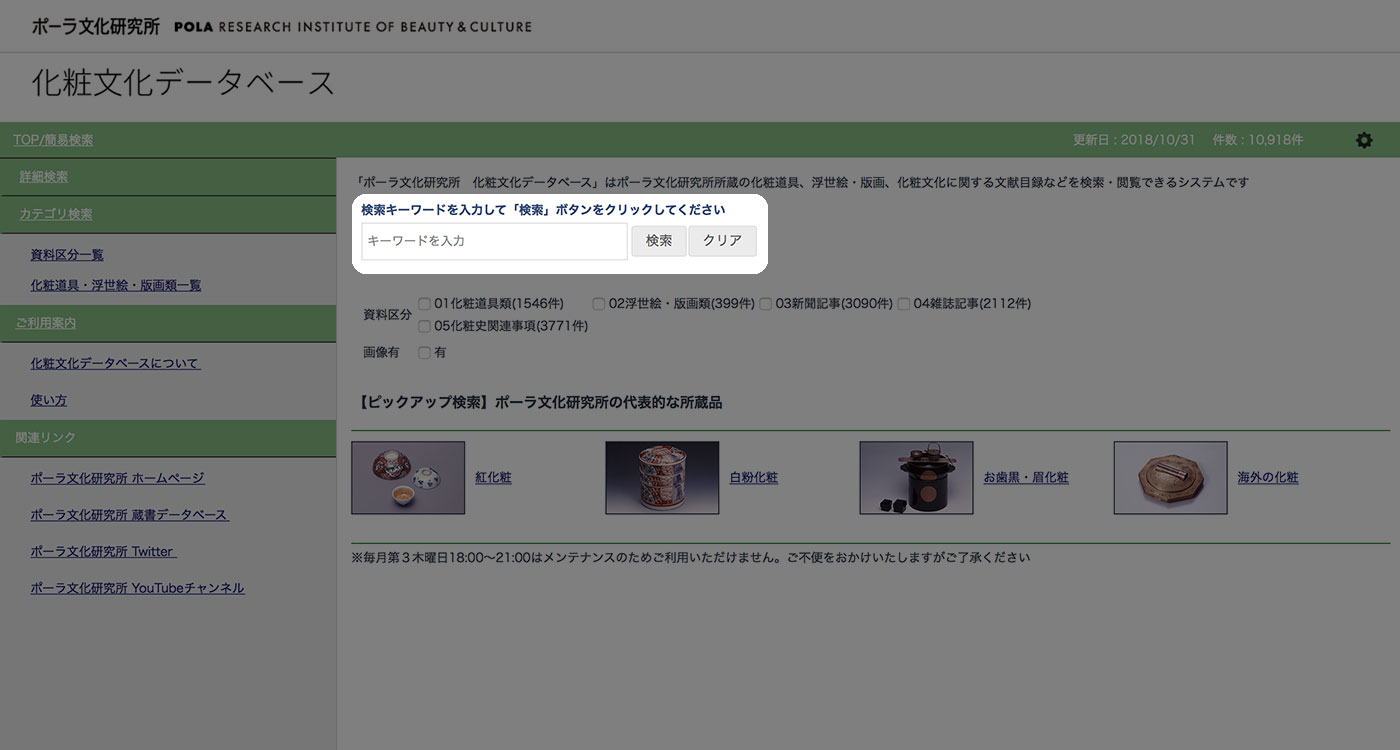
Task: Open the 紅化粧 text link
Action: point(493,478)
